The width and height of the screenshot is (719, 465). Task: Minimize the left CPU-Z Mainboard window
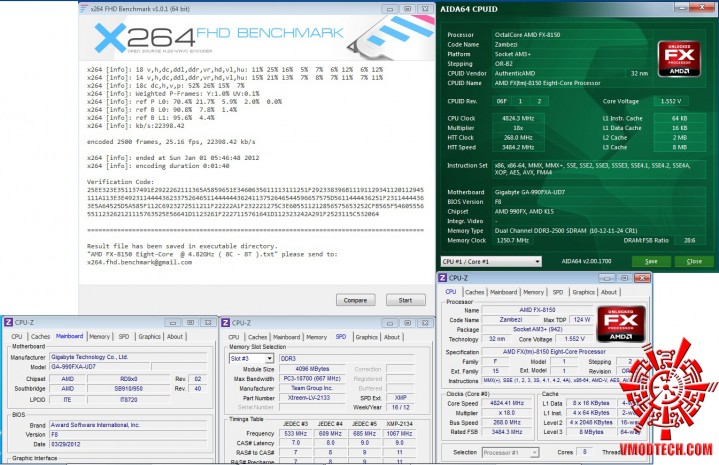tap(173, 322)
